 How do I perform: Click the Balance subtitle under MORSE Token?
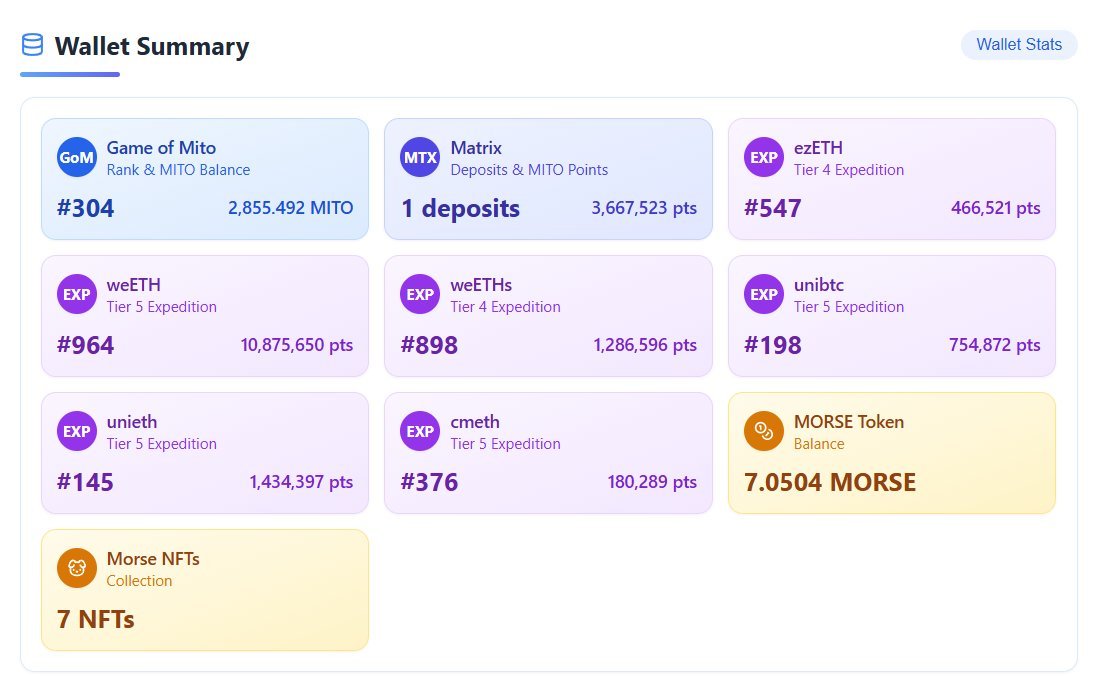click(x=819, y=444)
